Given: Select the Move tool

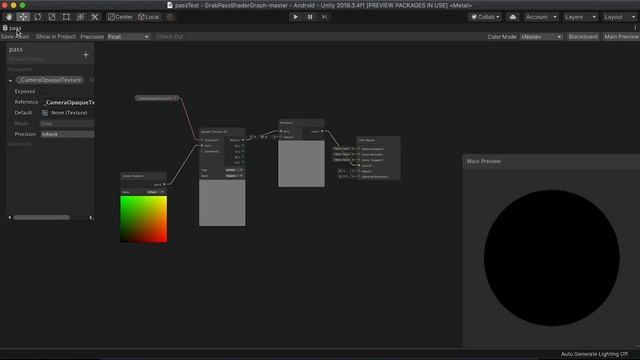Looking at the screenshot, I should click(x=23, y=17).
